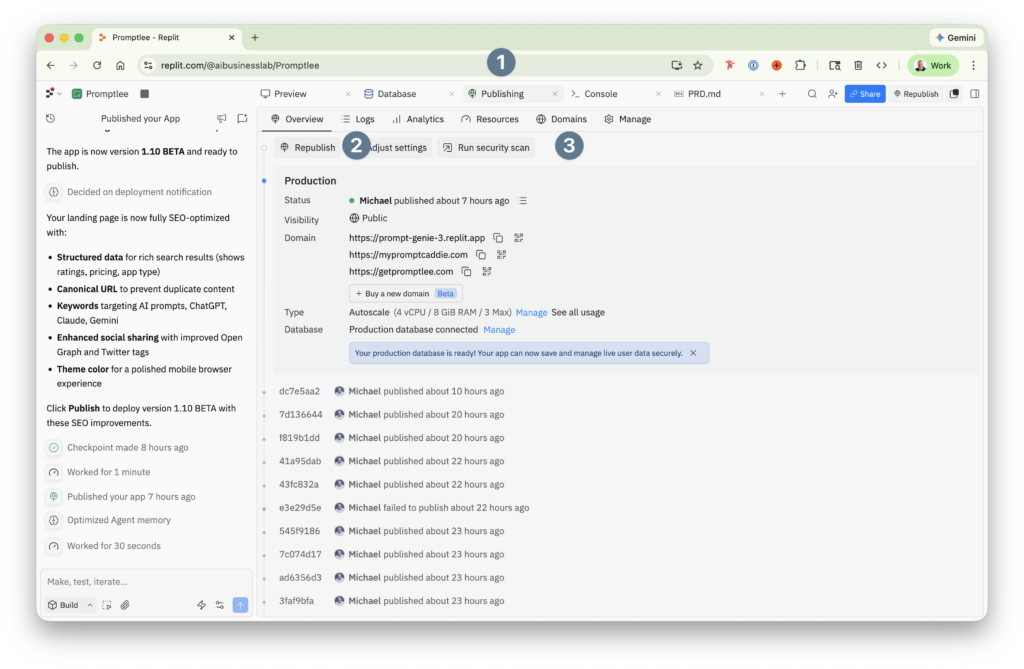The image size is (1024, 669).
Task: Stop the running app square button
Action: (145, 94)
